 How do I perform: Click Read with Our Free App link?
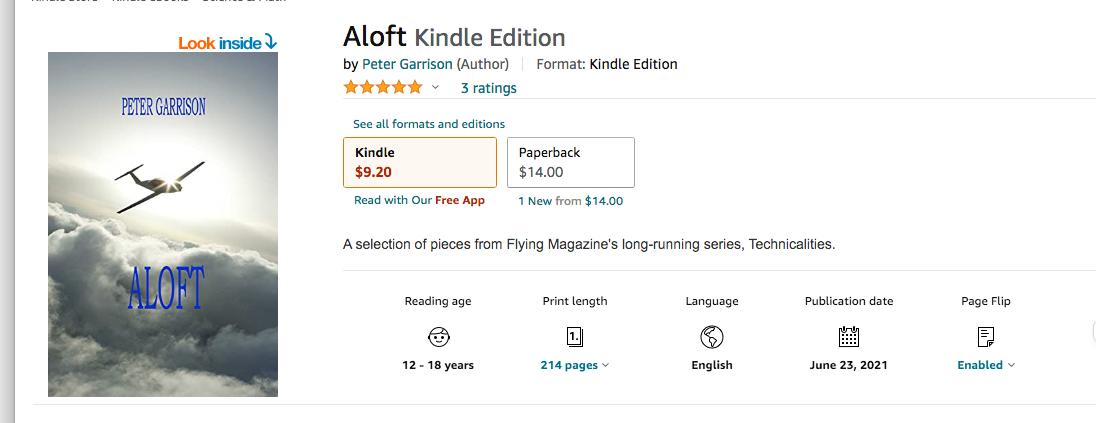point(419,200)
